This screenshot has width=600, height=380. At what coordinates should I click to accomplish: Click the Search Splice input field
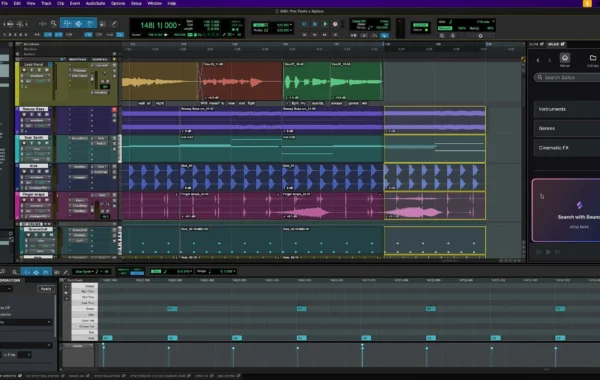click(567, 78)
